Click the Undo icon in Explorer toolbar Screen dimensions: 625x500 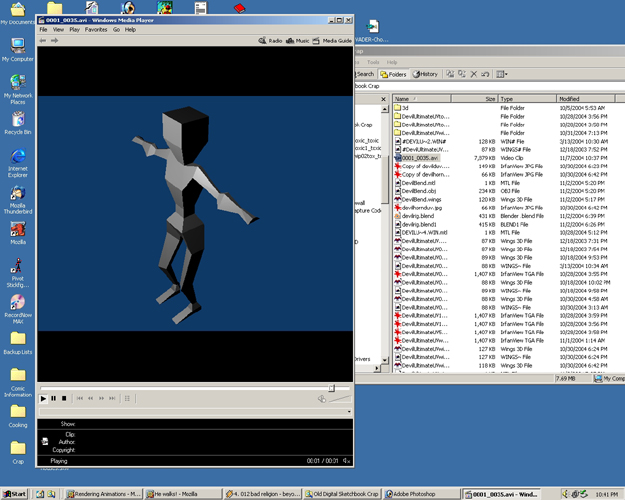(485, 74)
